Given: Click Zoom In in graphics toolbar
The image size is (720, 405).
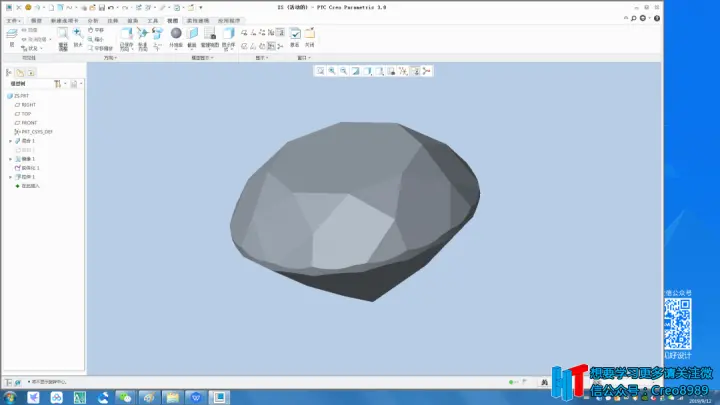Looking at the screenshot, I should (332, 71).
